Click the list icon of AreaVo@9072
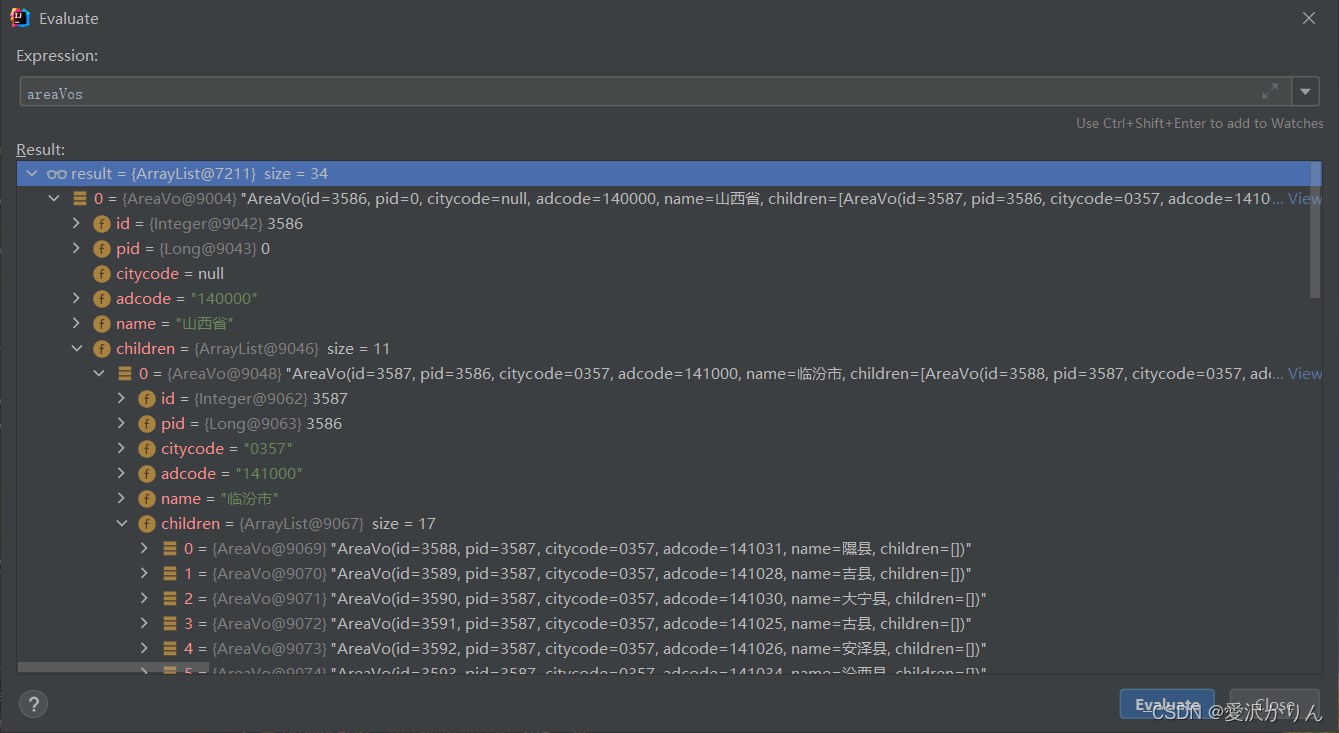Viewport: 1339px width, 733px height. click(x=170, y=624)
